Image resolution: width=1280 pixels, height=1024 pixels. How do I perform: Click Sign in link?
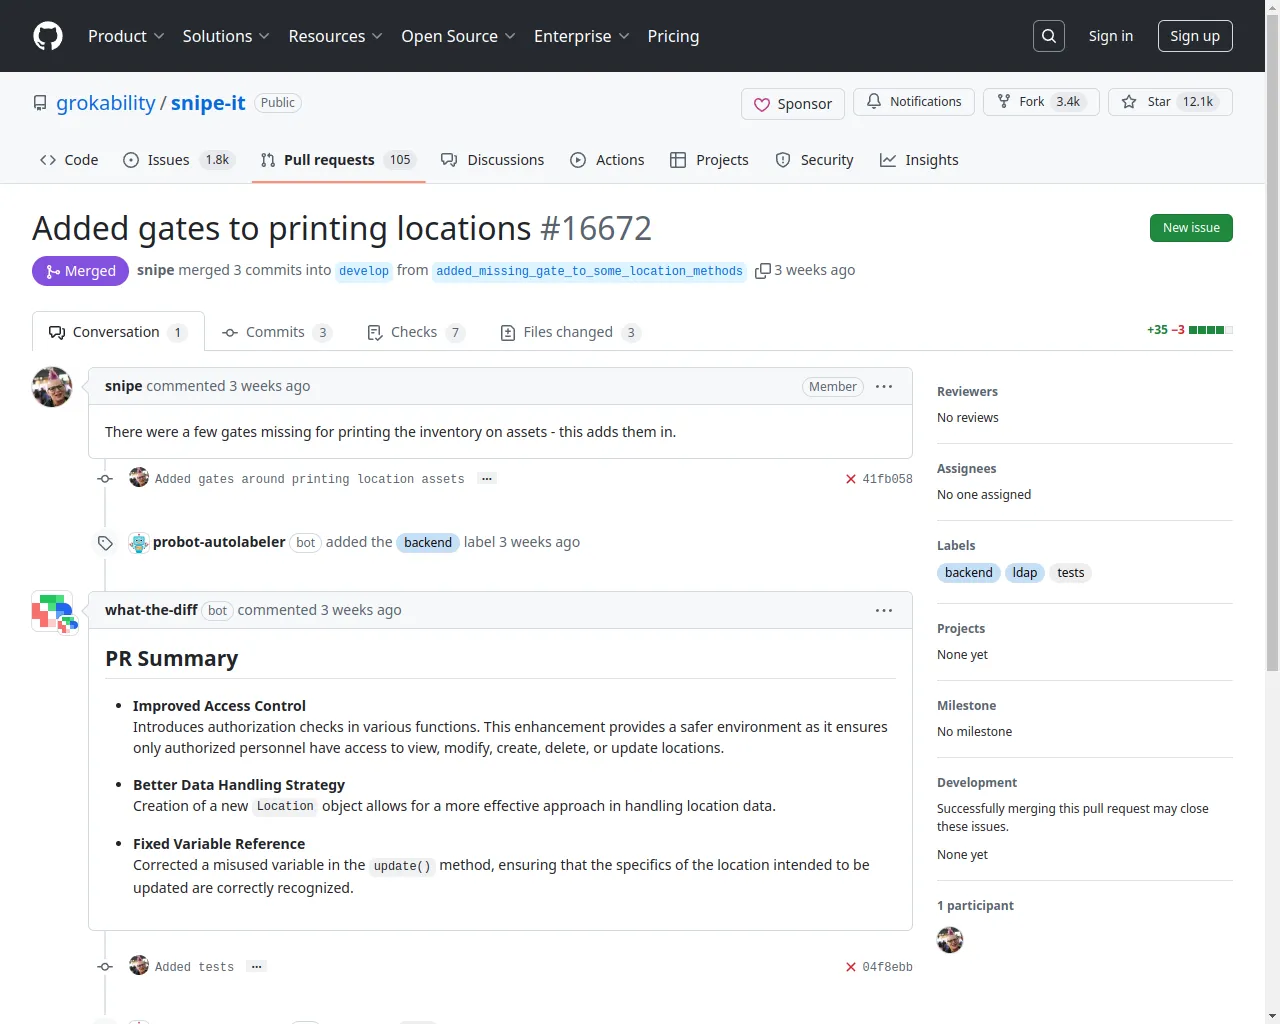pos(1111,36)
